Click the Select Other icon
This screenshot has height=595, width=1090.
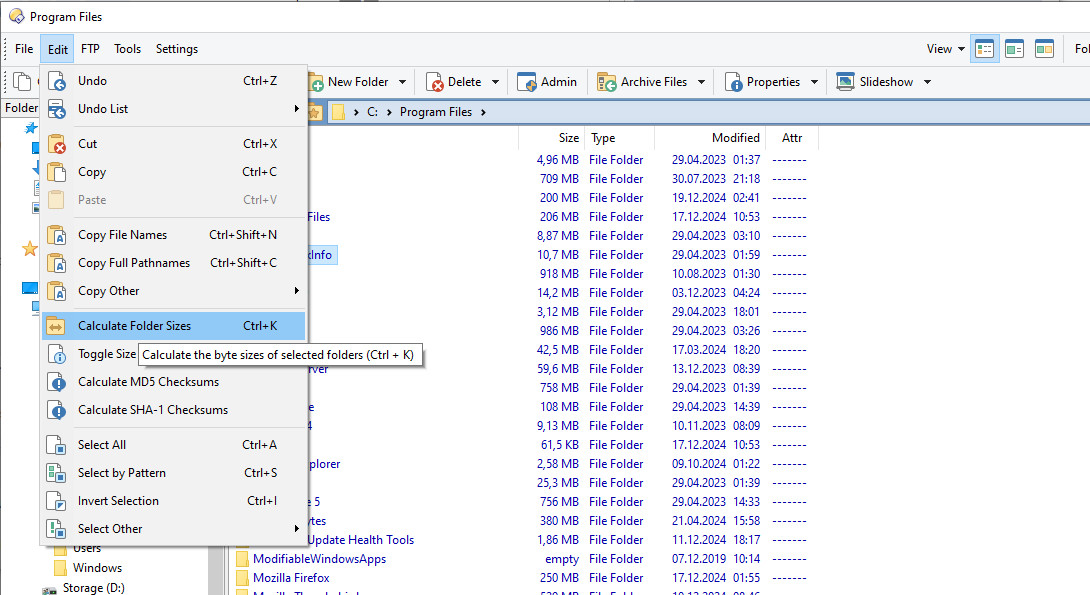(x=57, y=529)
